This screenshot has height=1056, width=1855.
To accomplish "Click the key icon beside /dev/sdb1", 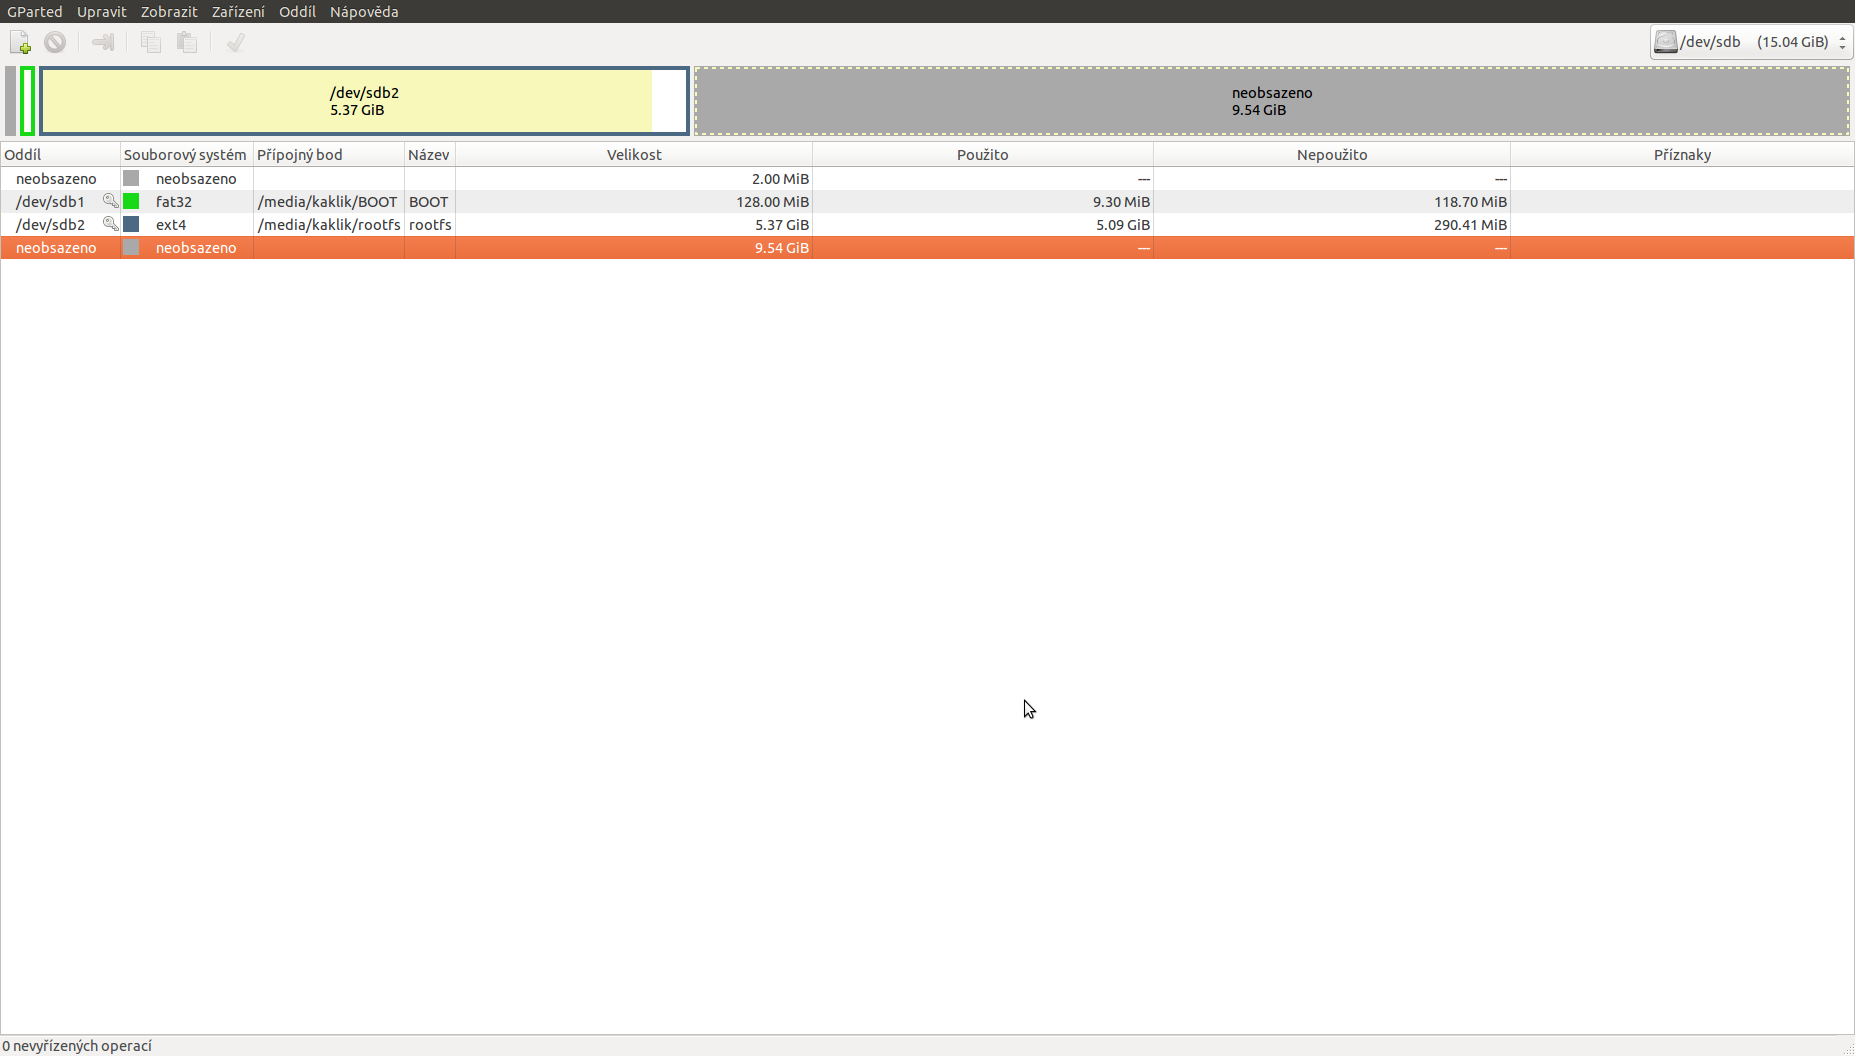I will [110, 201].
